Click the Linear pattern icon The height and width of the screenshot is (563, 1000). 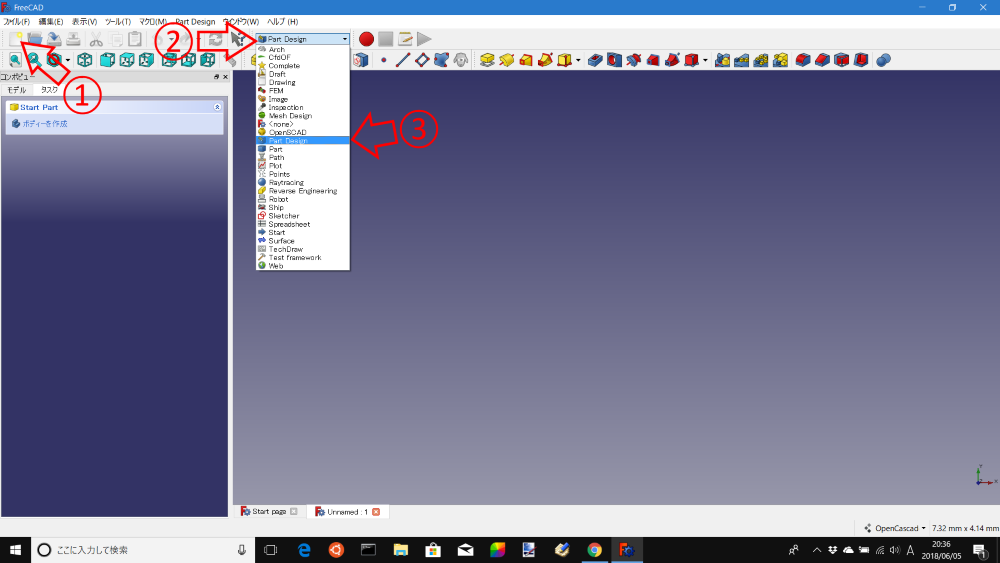741,60
